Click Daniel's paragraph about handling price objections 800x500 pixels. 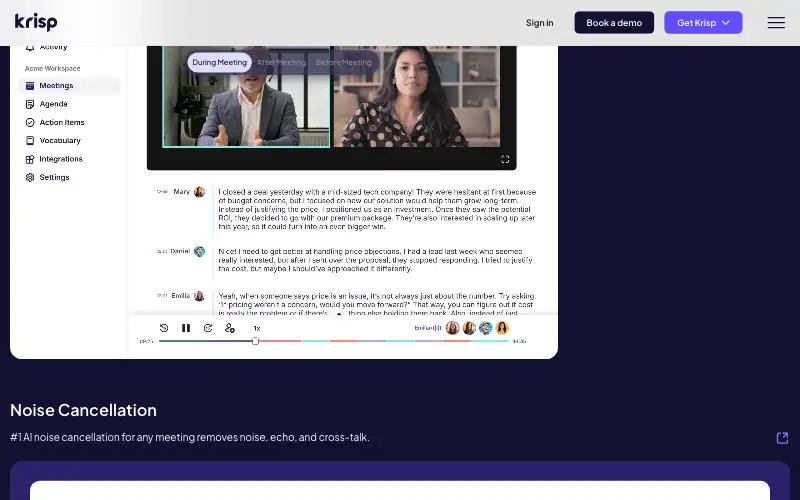pos(375,260)
